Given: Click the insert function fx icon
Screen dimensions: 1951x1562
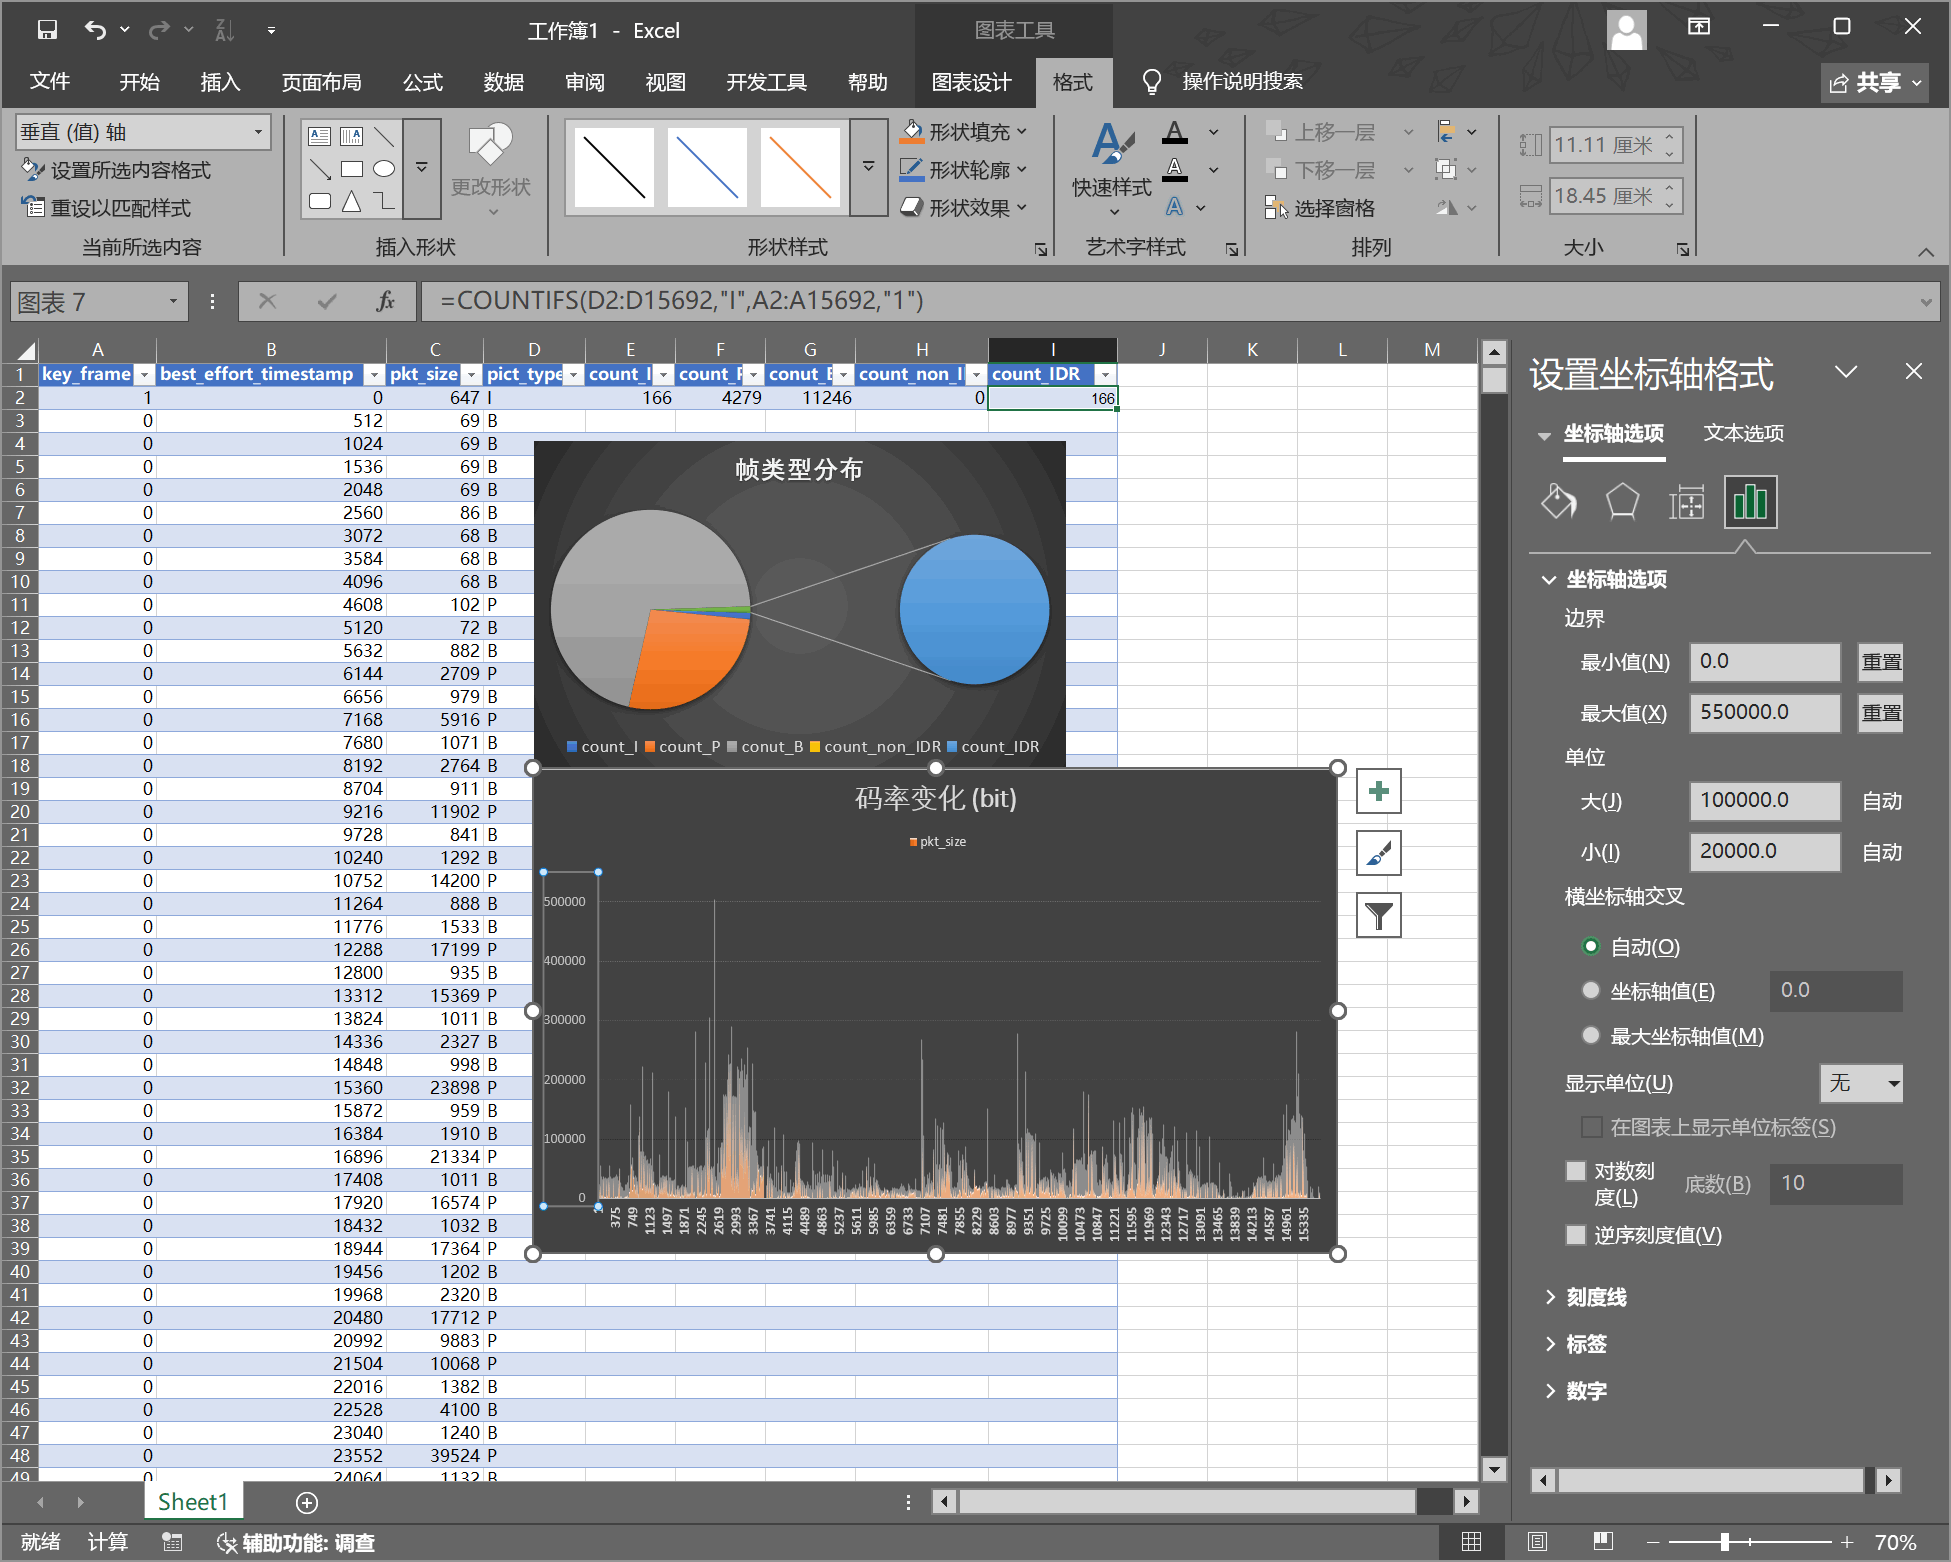Looking at the screenshot, I should 385,301.
